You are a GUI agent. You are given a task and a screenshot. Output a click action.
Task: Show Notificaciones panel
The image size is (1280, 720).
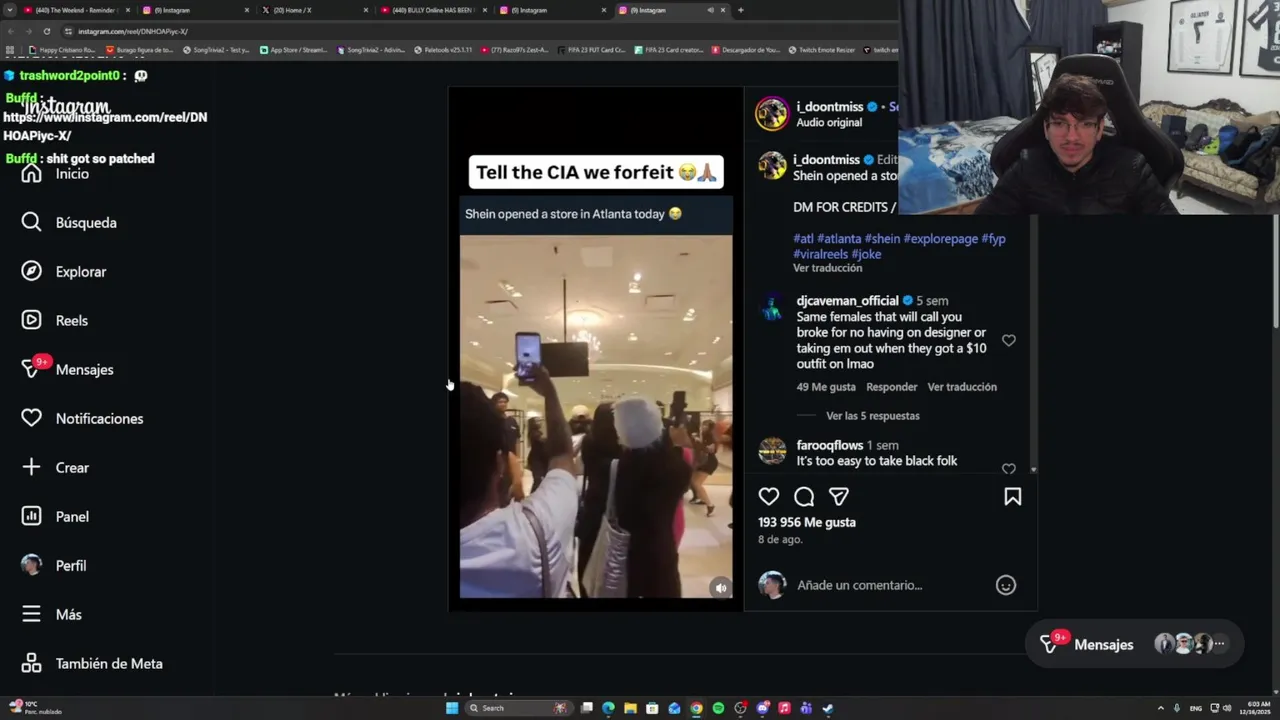(82, 418)
